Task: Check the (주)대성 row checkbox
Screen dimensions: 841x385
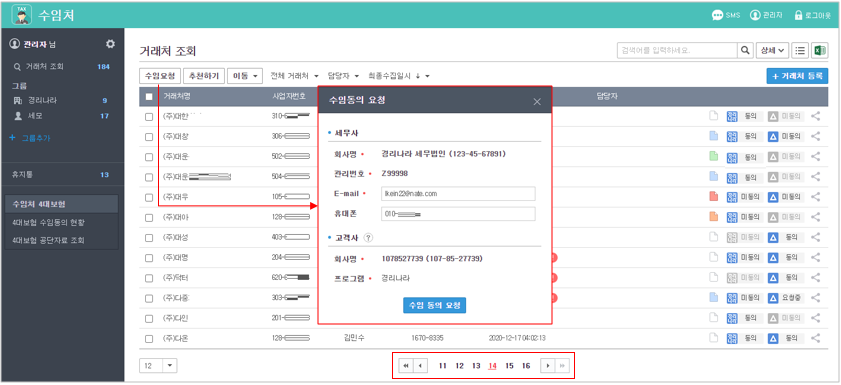Action: pyautogui.click(x=149, y=238)
